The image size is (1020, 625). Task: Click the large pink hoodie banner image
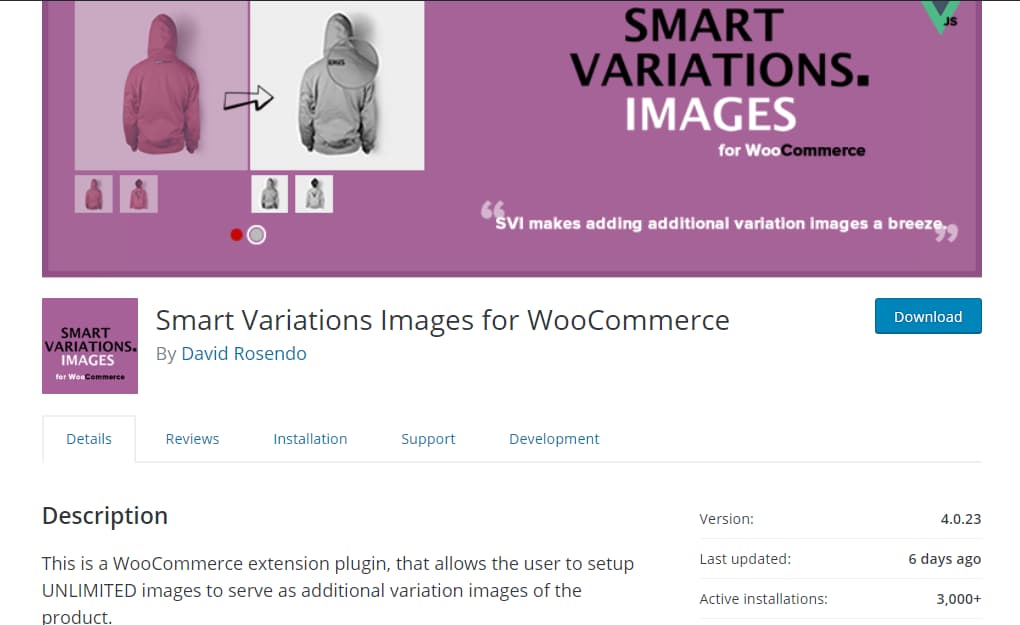[x=160, y=85]
